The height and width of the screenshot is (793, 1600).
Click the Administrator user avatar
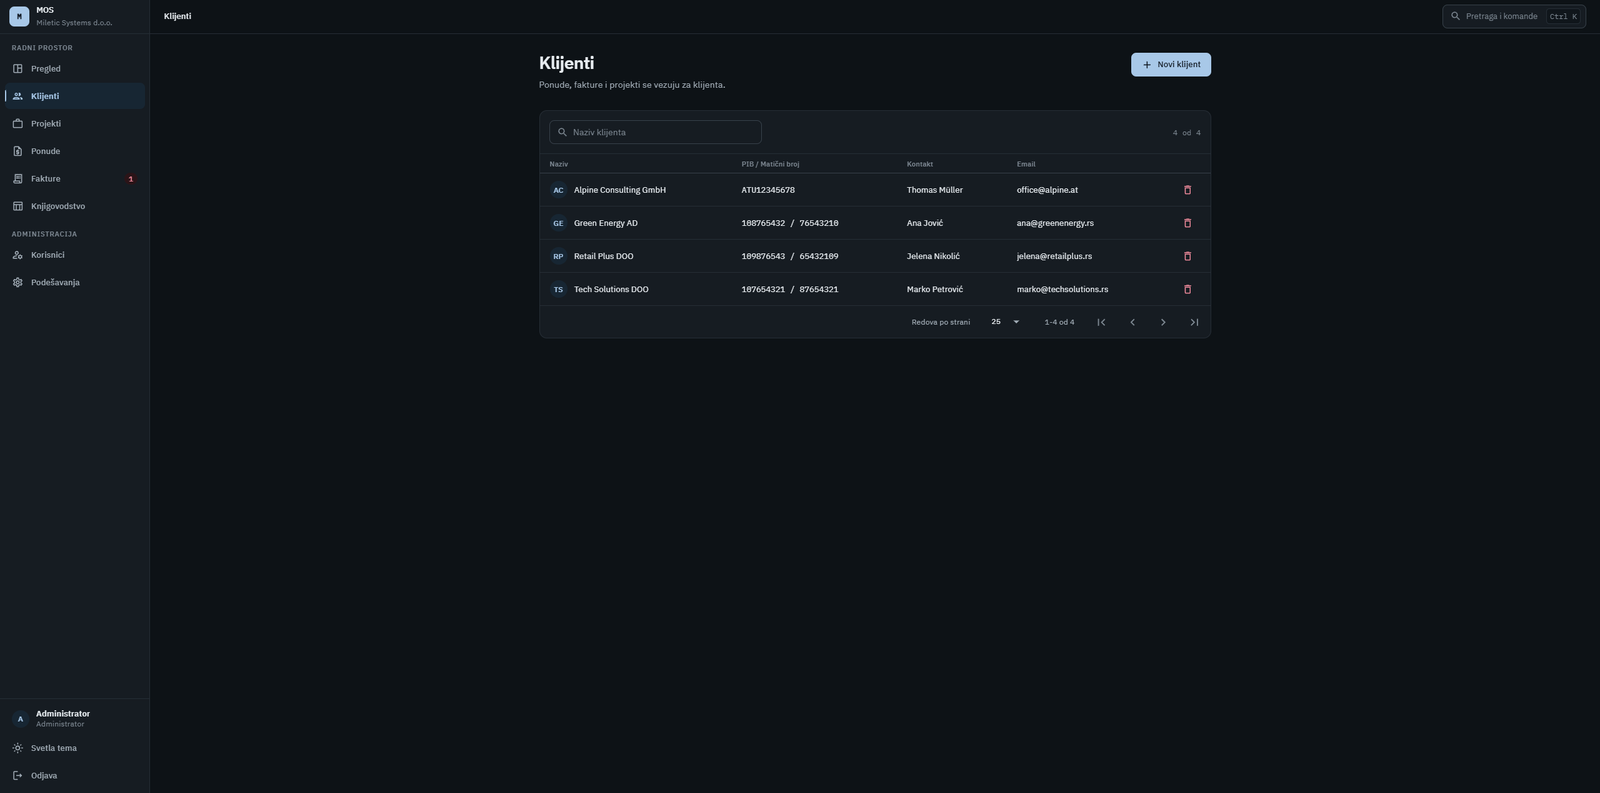(19, 718)
